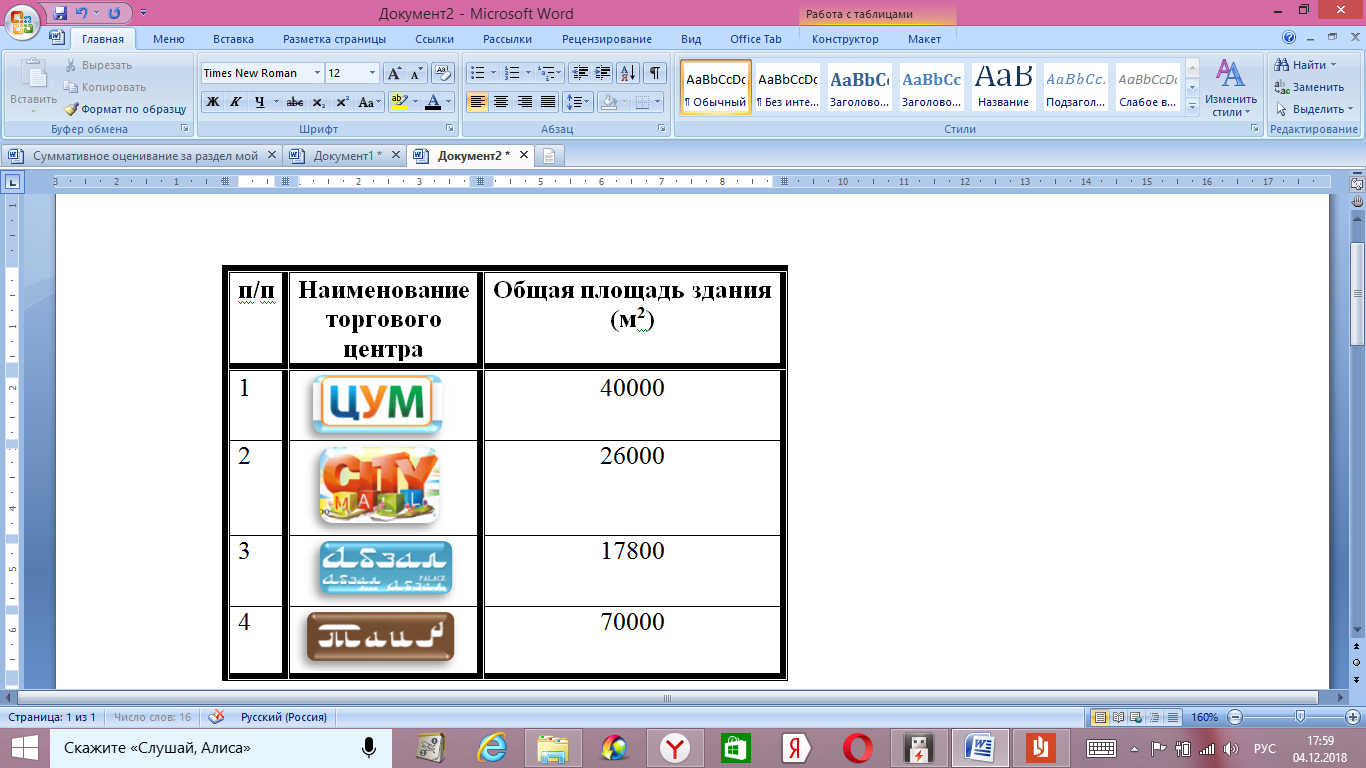
Task: Sort table contents alphabetically
Action: (x=628, y=73)
